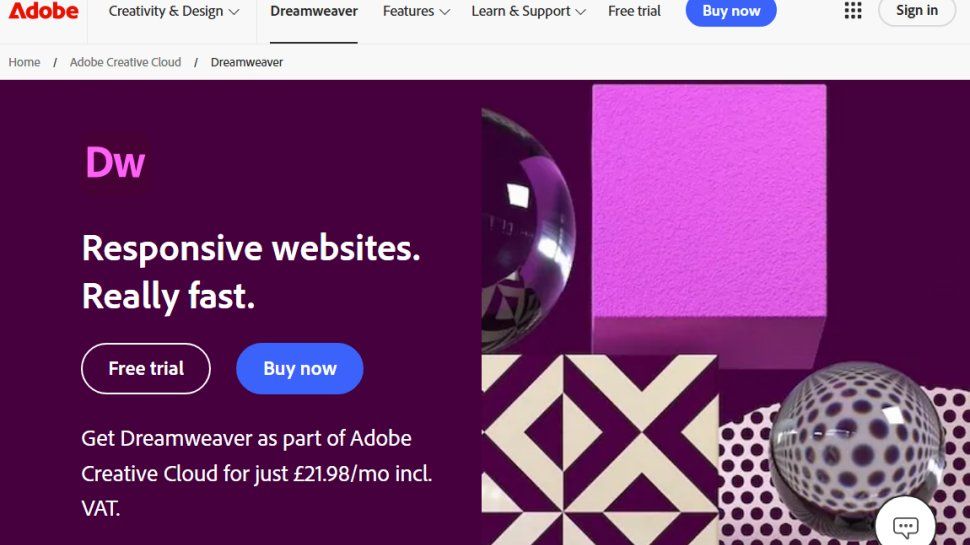Click the Sign in button
The image size is (970, 545).
click(x=916, y=11)
